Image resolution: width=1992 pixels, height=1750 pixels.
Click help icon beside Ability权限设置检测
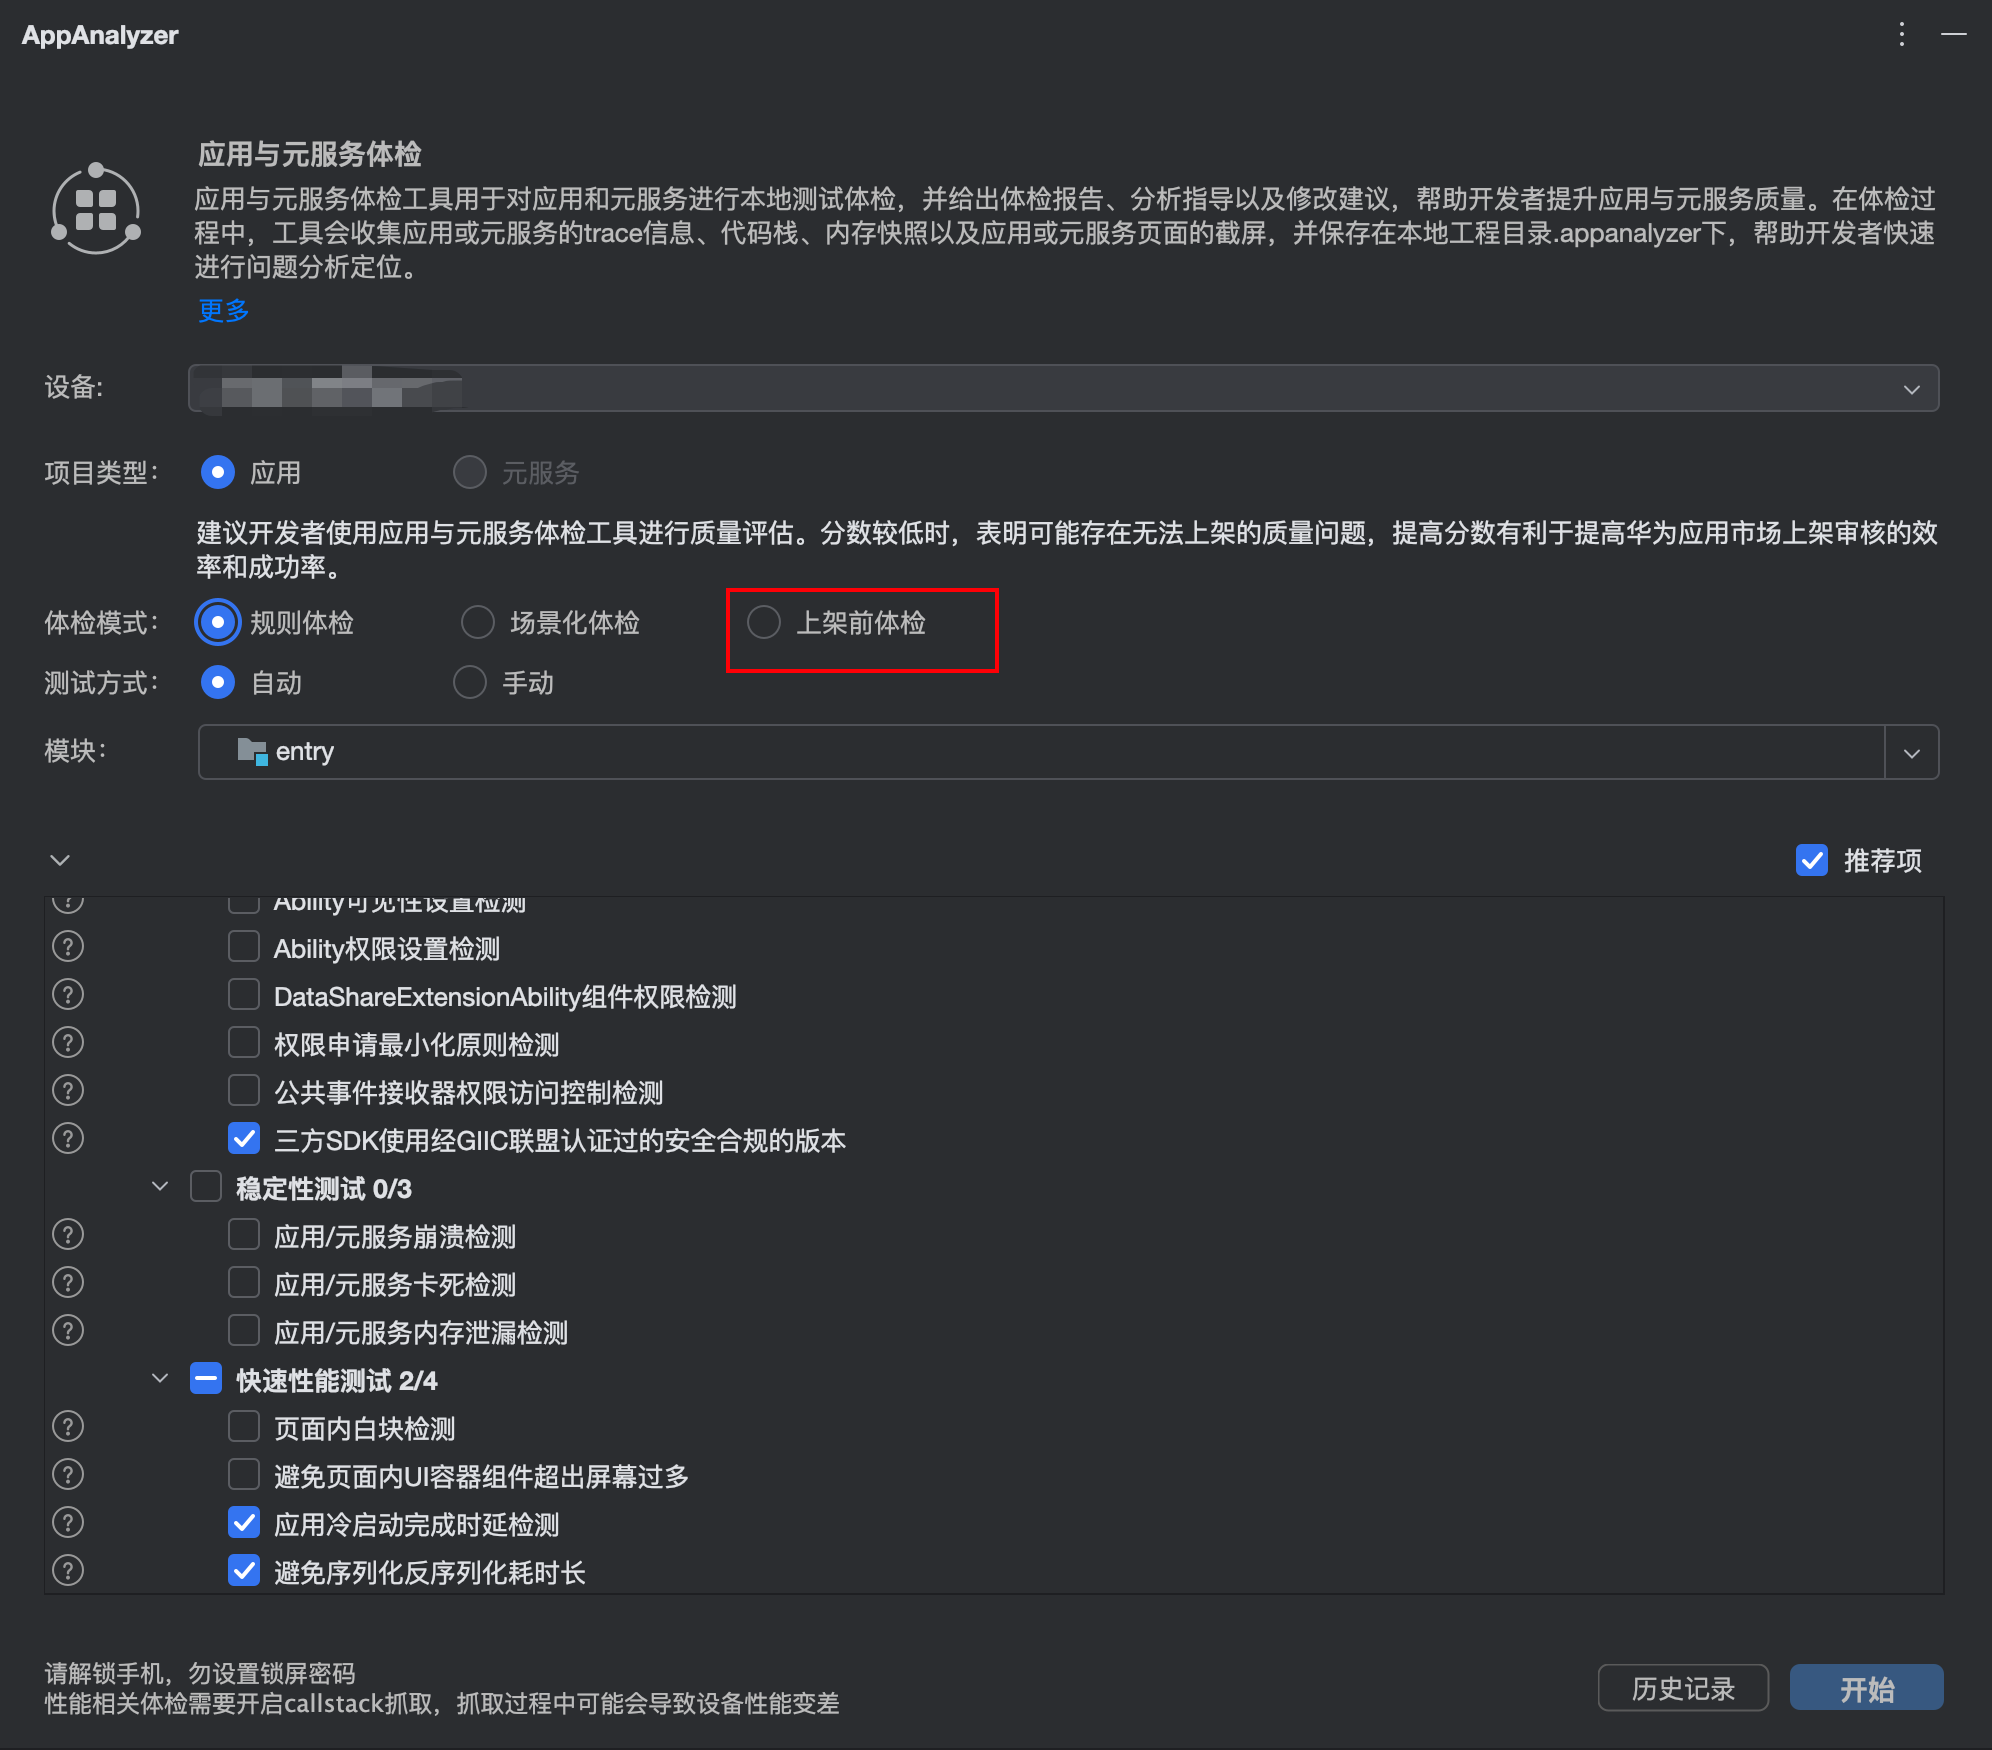pyautogui.click(x=67, y=946)
